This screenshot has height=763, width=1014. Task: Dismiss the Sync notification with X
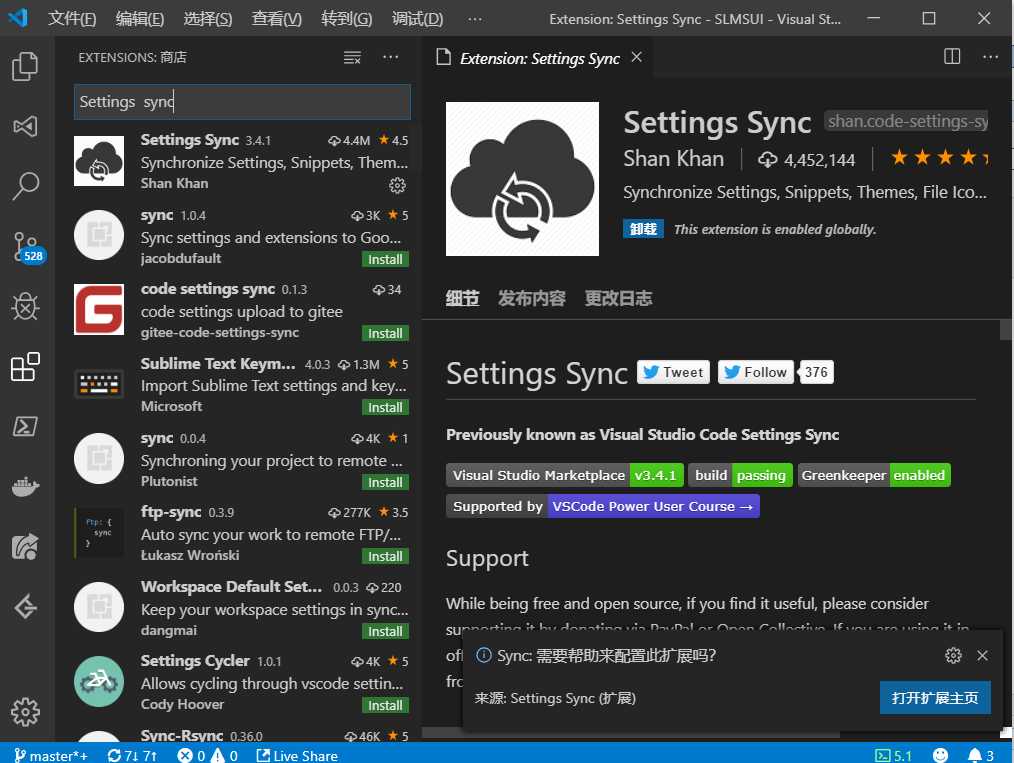point(982,655)
